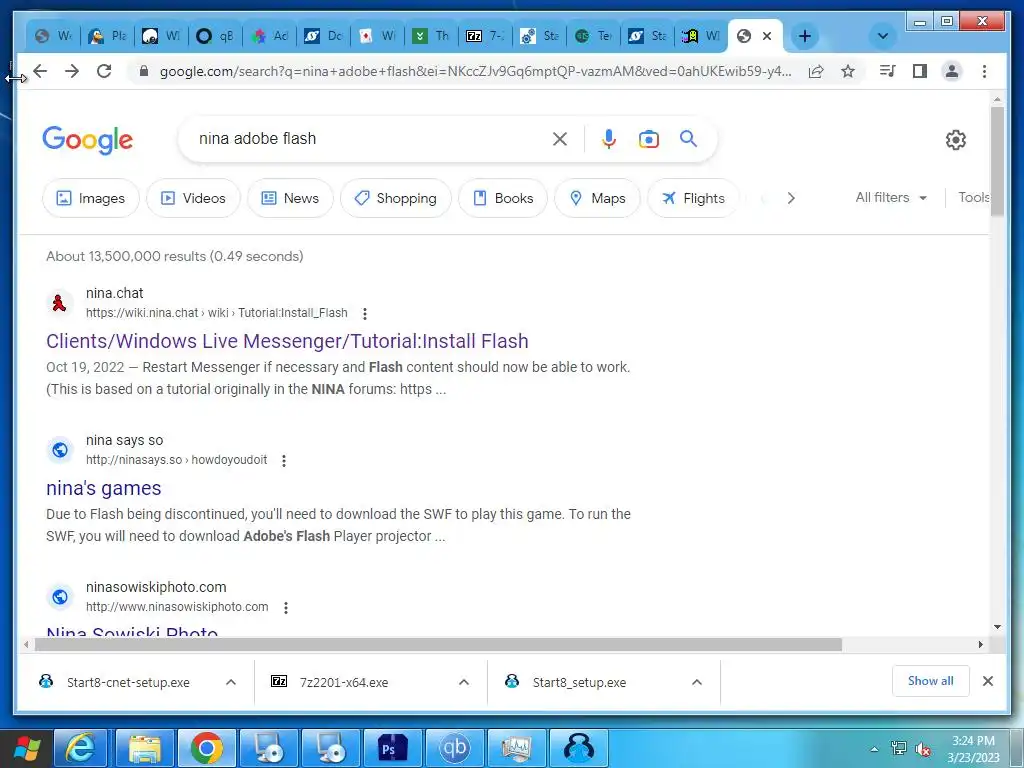Open options for ninasays.so result
The width and height of the screenshot is (1024, 768).
(x=283, y=460)
